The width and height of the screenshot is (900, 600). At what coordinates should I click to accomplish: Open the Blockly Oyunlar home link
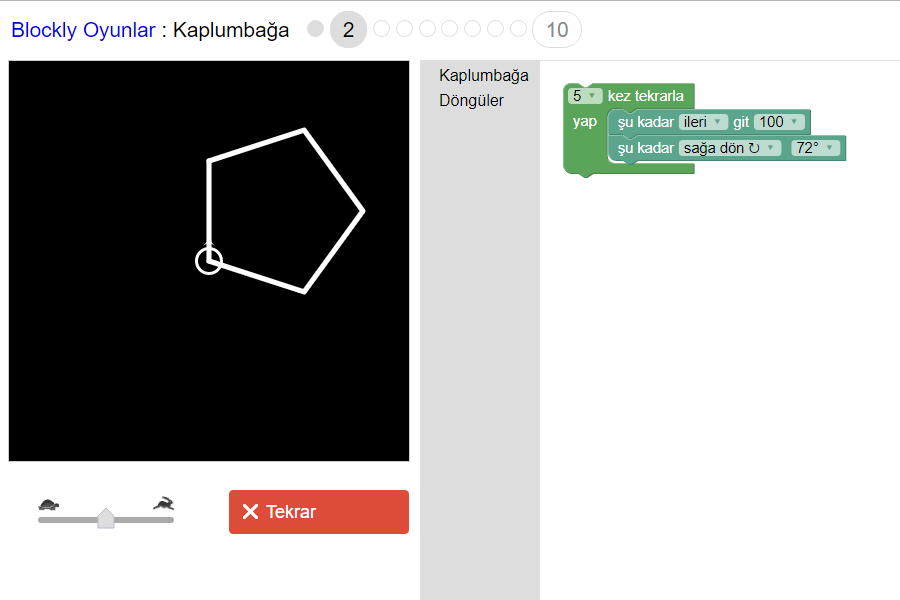coord(83,30)
